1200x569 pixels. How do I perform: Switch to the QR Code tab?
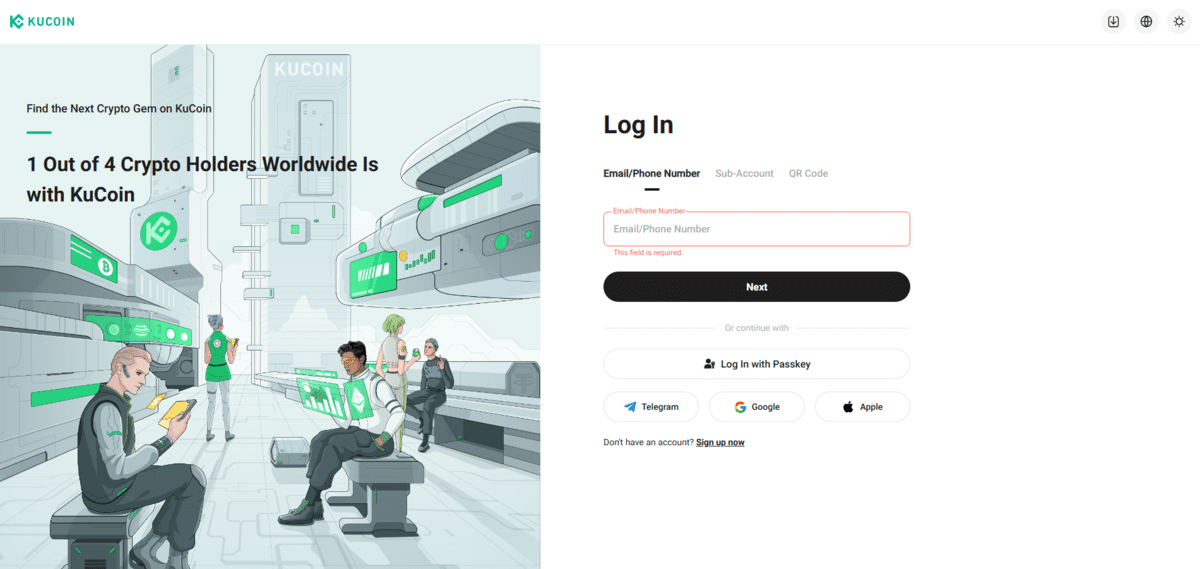coord(808,173)
